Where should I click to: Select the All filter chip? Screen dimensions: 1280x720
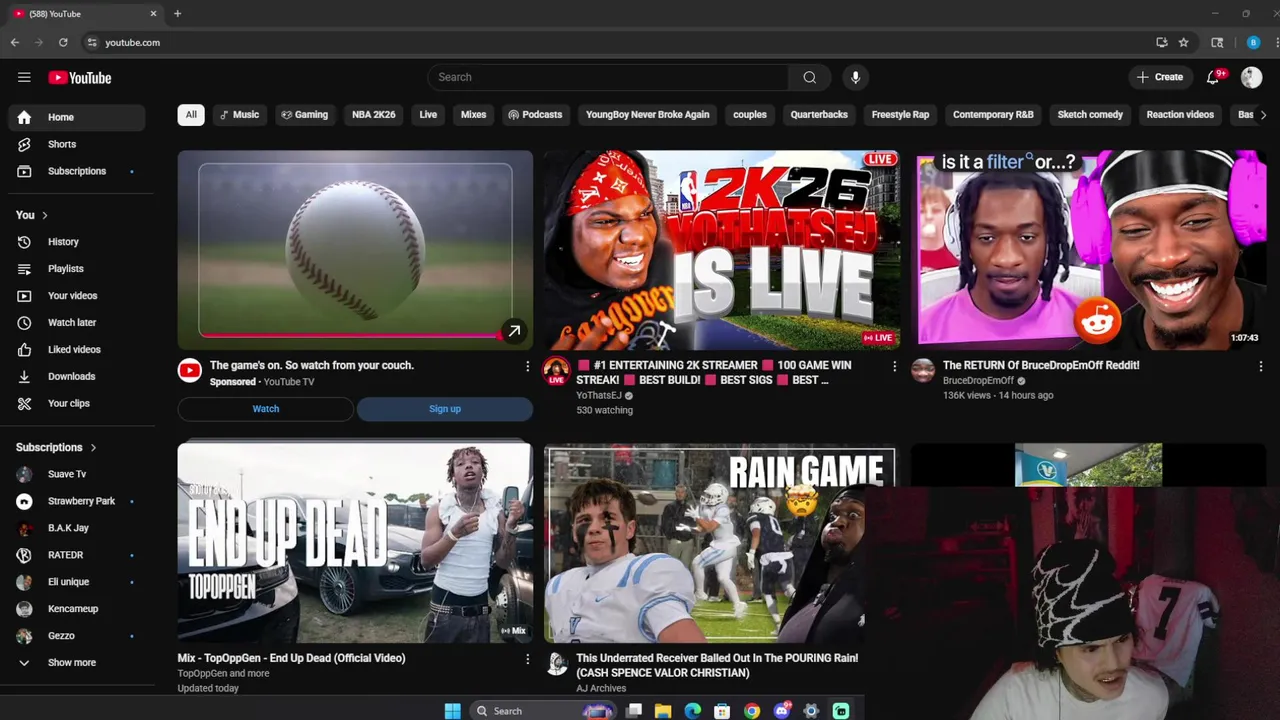point(191,115)
